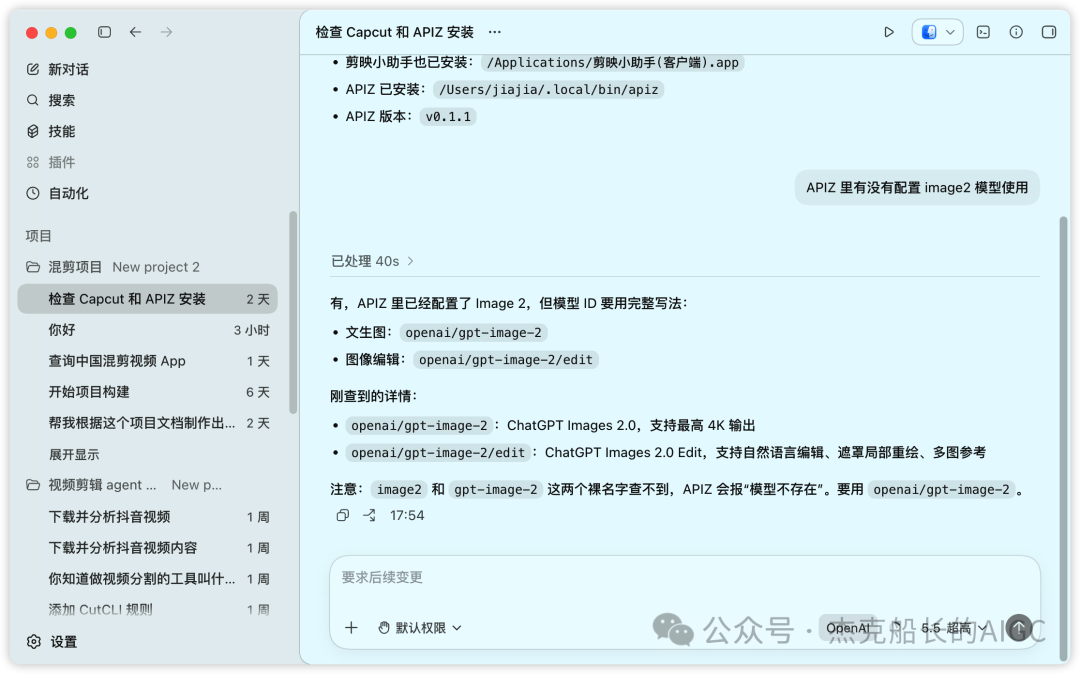
Task: Click the 检查 Capcut 和 APIZ 安装 window title
Action: [395, 32]
